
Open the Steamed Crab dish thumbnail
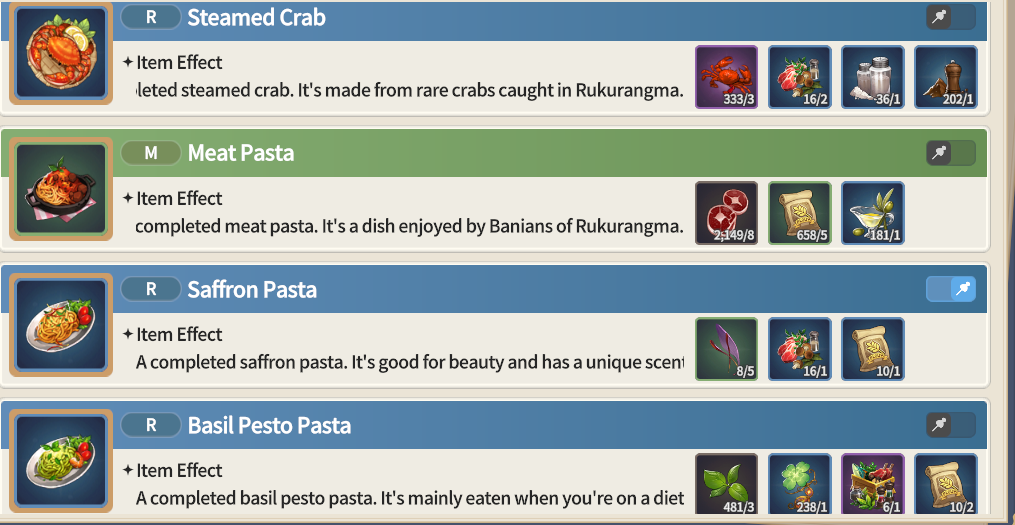tap(61, 52)
